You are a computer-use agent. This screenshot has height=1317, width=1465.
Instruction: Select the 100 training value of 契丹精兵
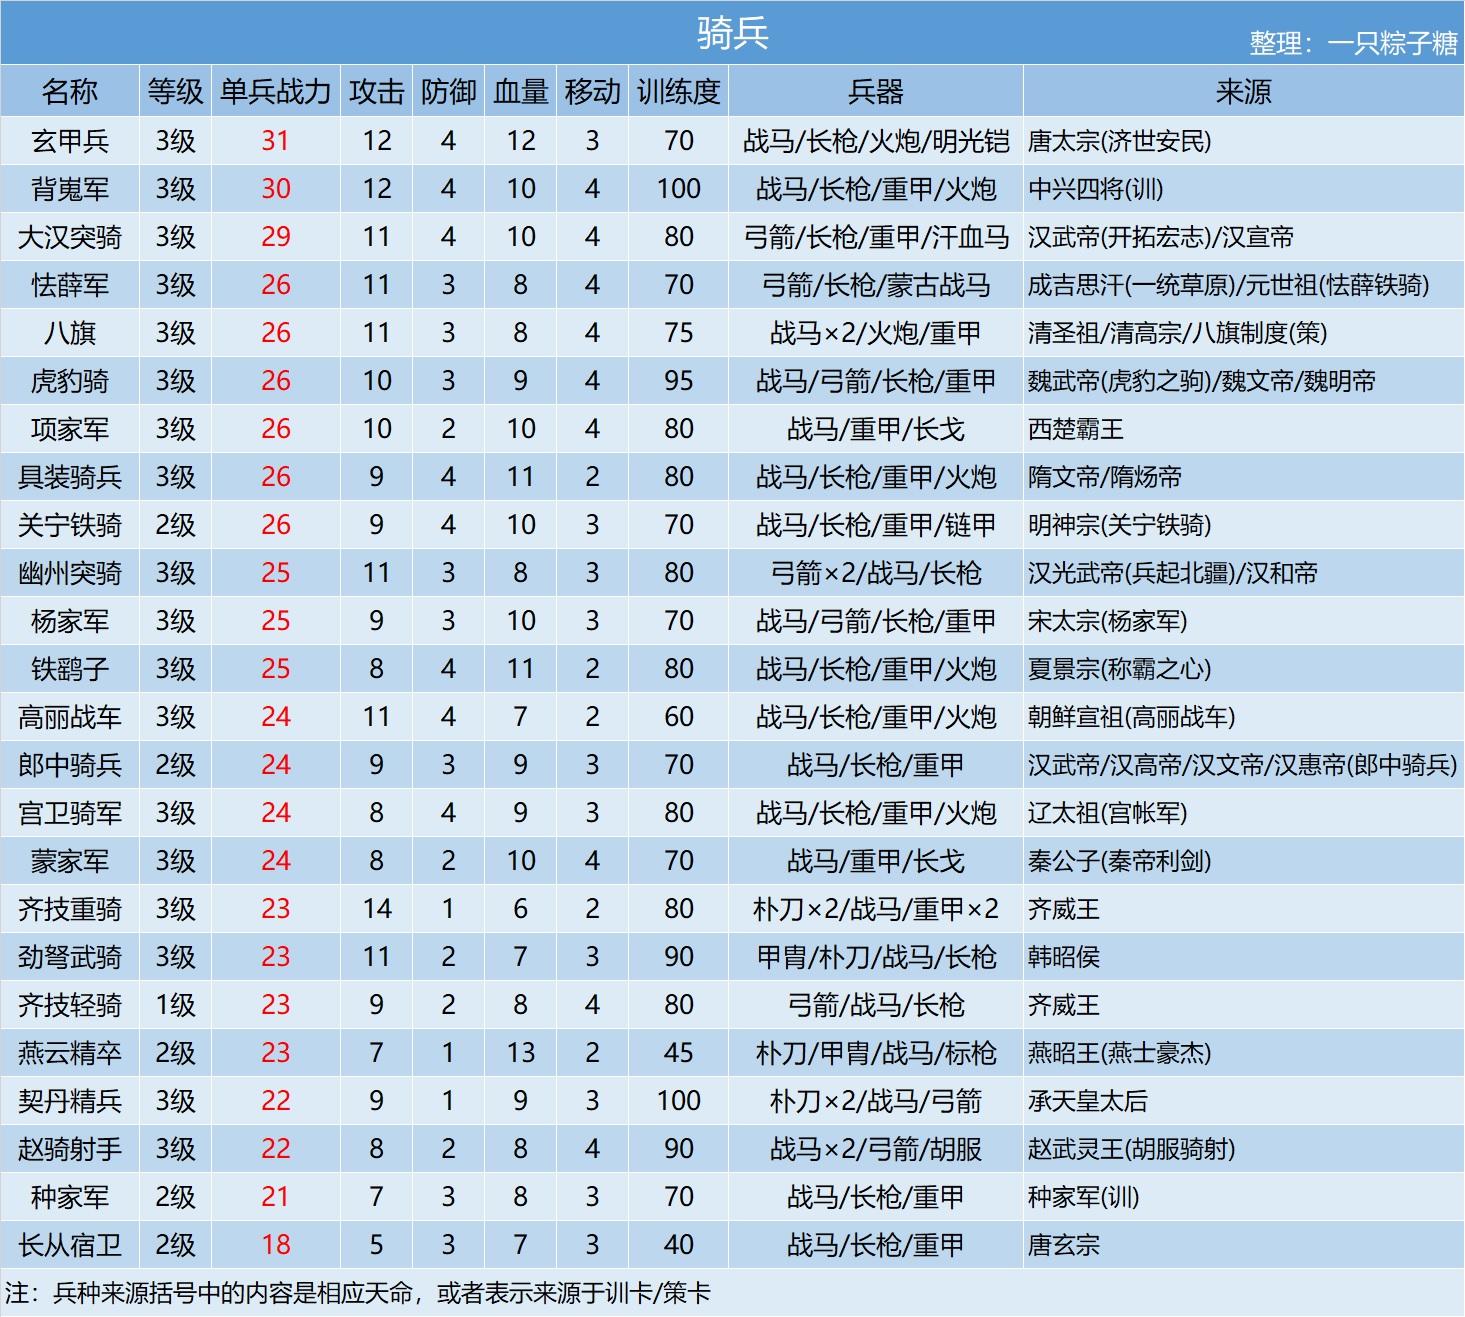click(x=679, y=1101)
